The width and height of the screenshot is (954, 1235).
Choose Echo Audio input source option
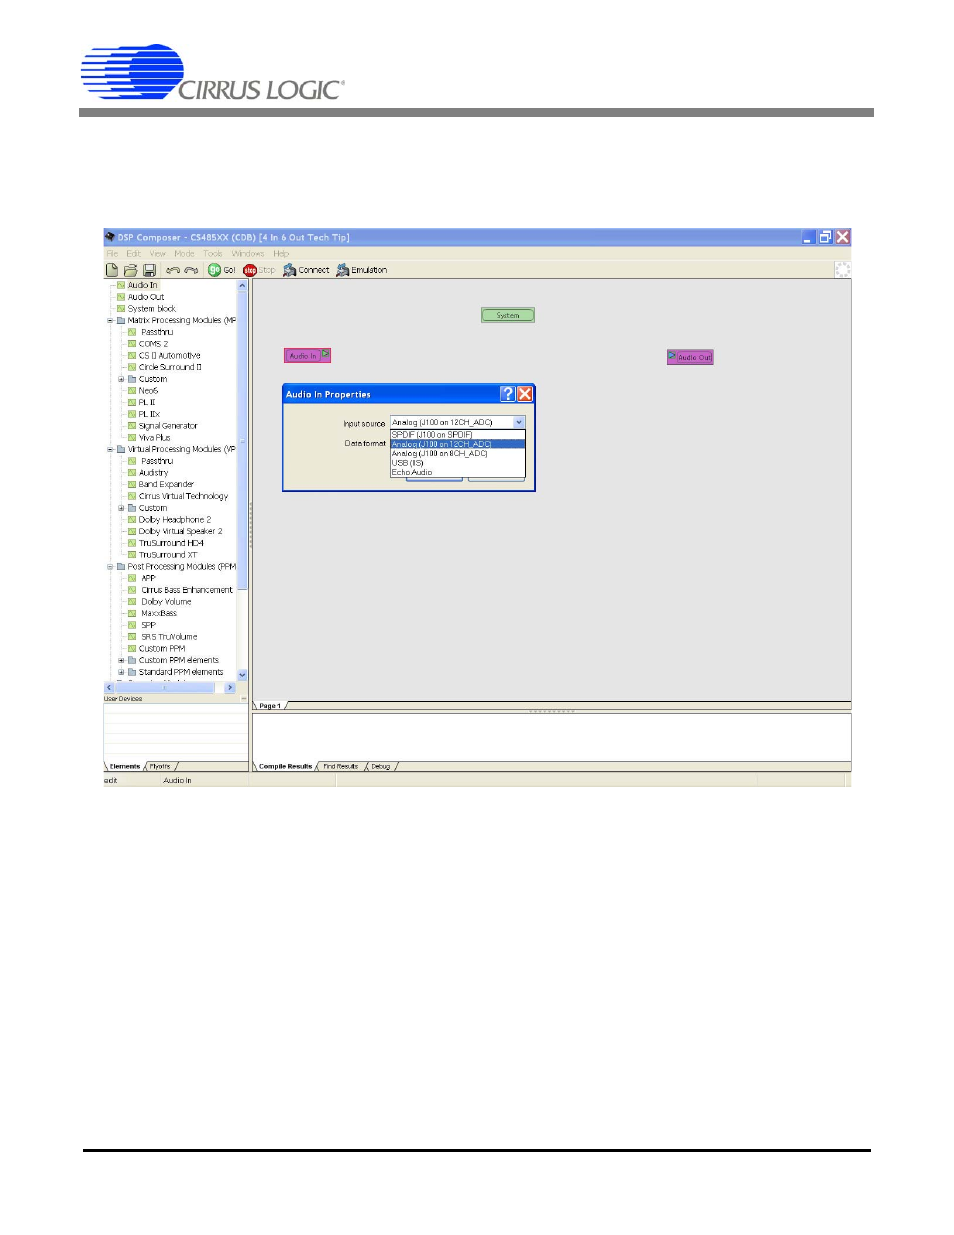(x=457, y=472)
